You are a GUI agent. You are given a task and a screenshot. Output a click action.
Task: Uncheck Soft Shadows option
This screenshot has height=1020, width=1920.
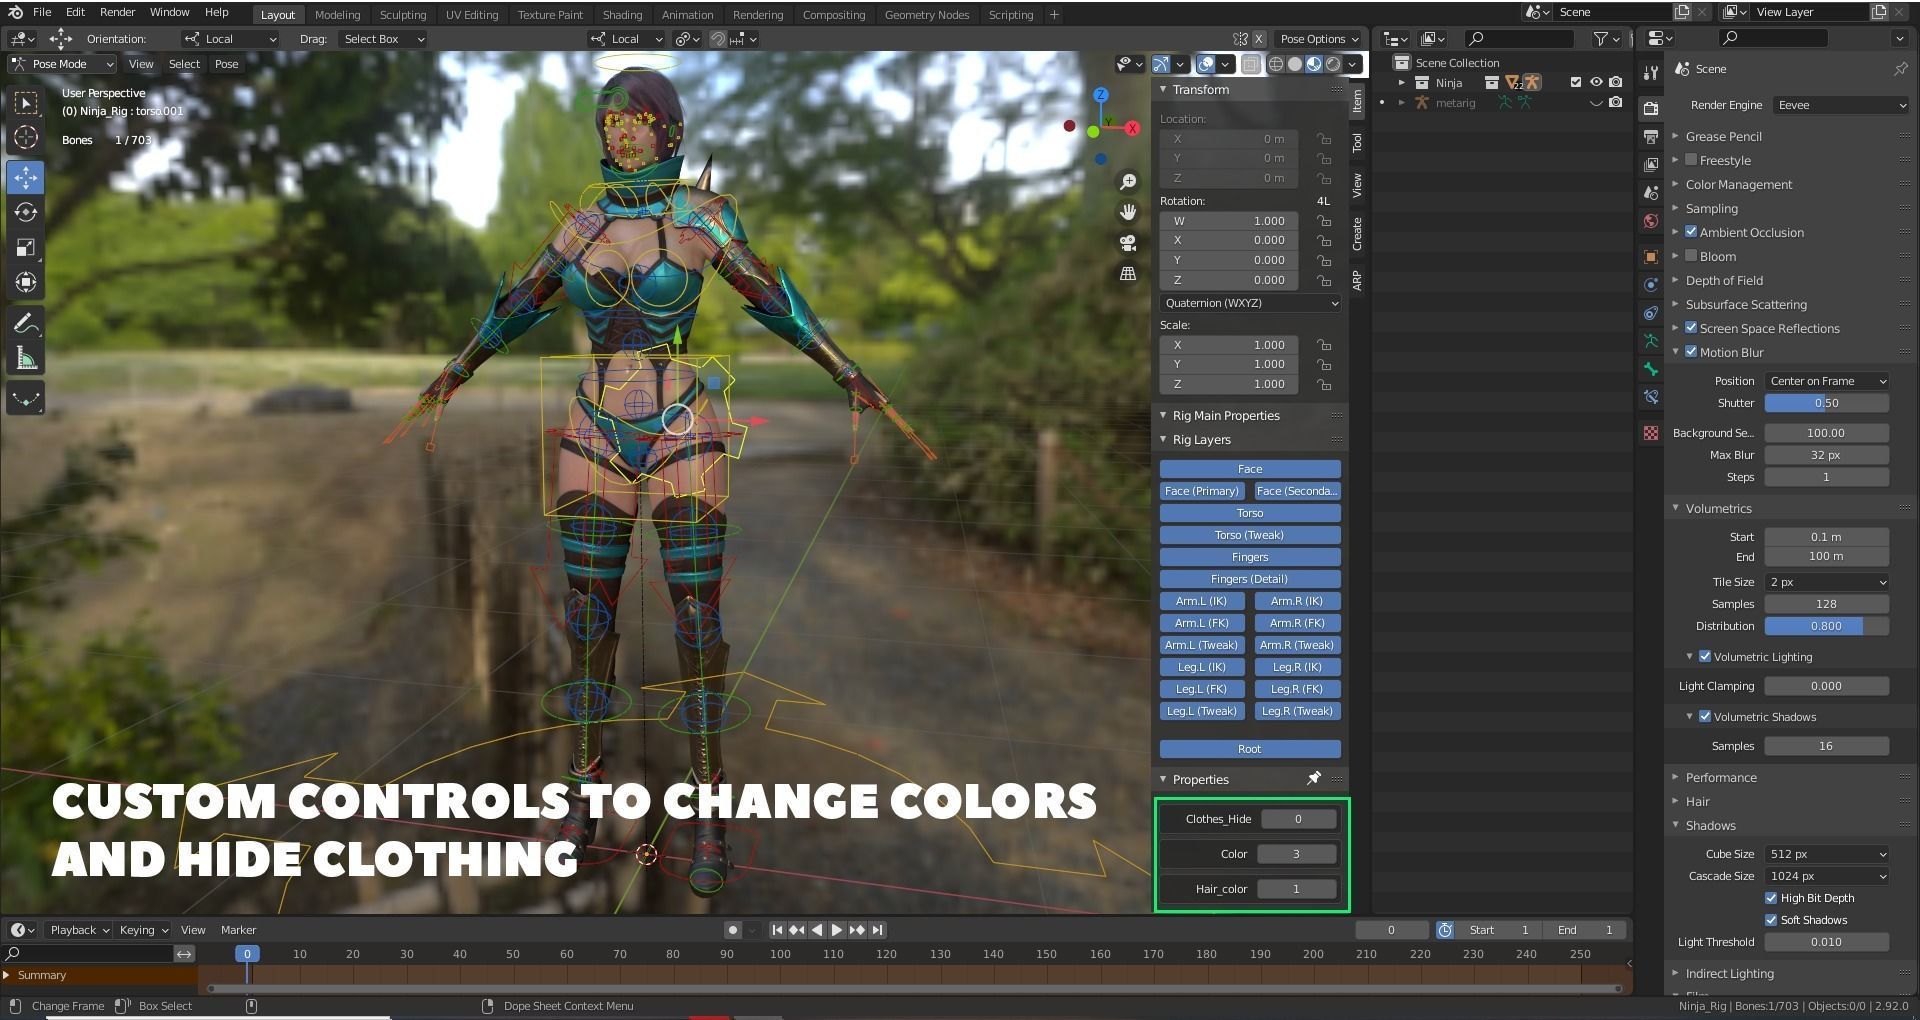point(1771,920)
